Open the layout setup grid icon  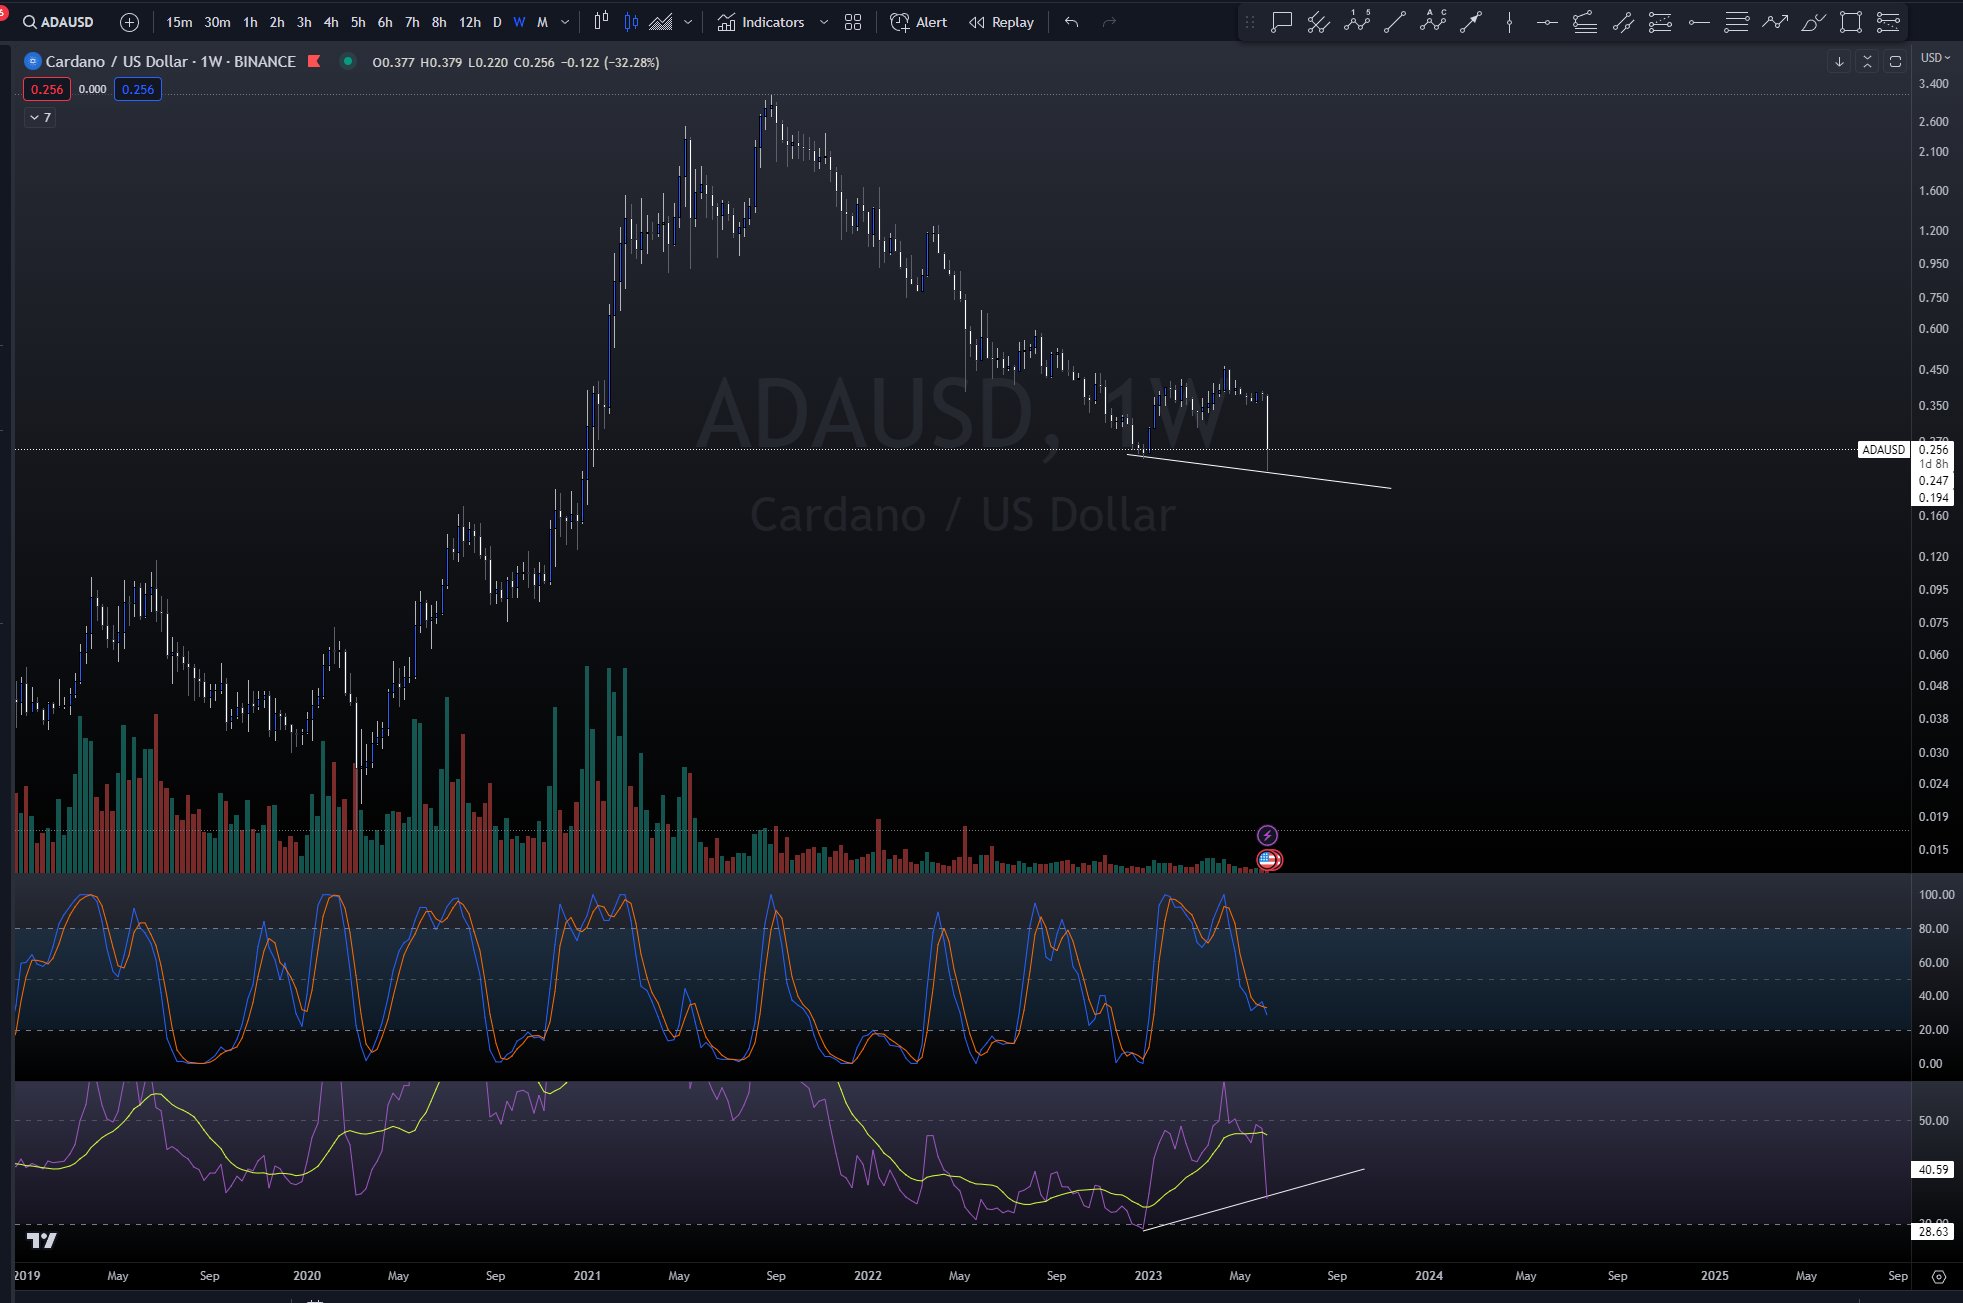pyautogui.click(x=853, y=22)
